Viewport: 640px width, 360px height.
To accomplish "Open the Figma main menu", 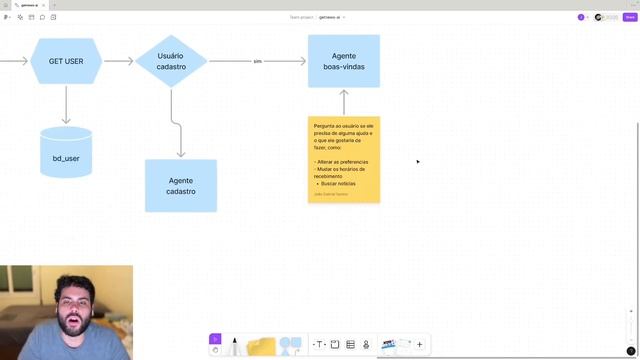I will pos(7,17).
